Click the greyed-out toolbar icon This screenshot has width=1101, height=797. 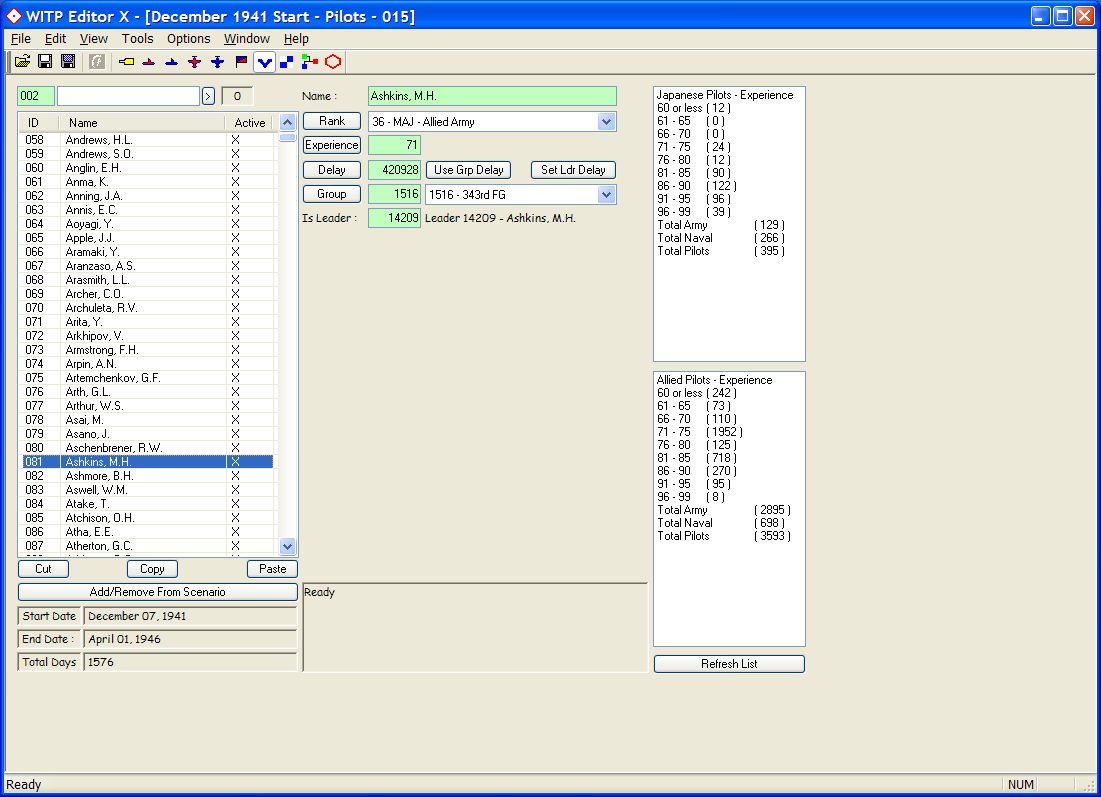(x=97, y=62)
